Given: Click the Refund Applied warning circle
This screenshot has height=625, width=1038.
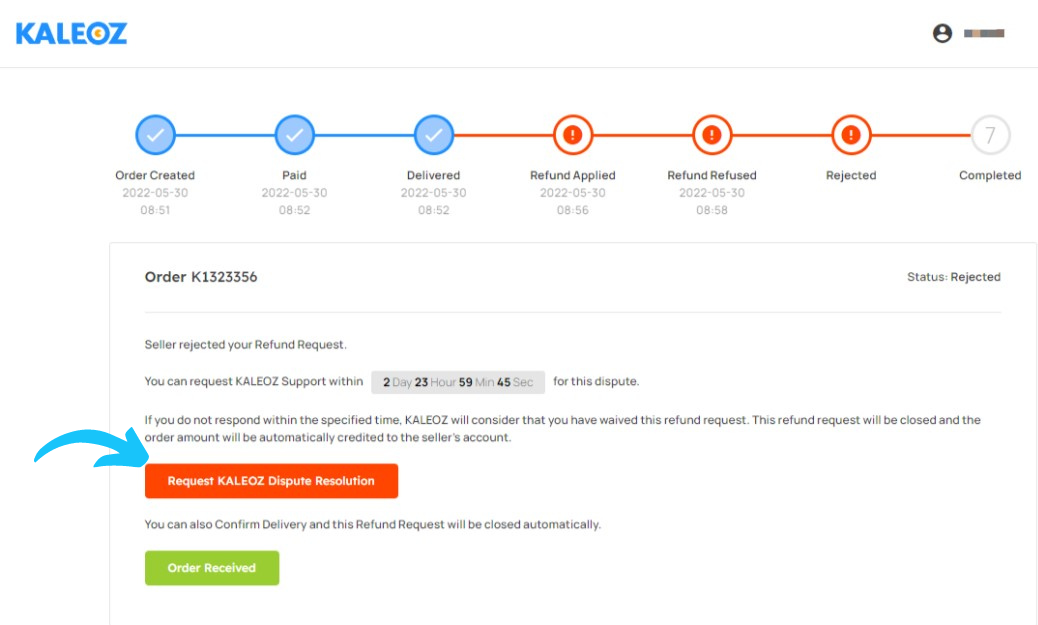Looking at the screenshot, I should 573,135.
